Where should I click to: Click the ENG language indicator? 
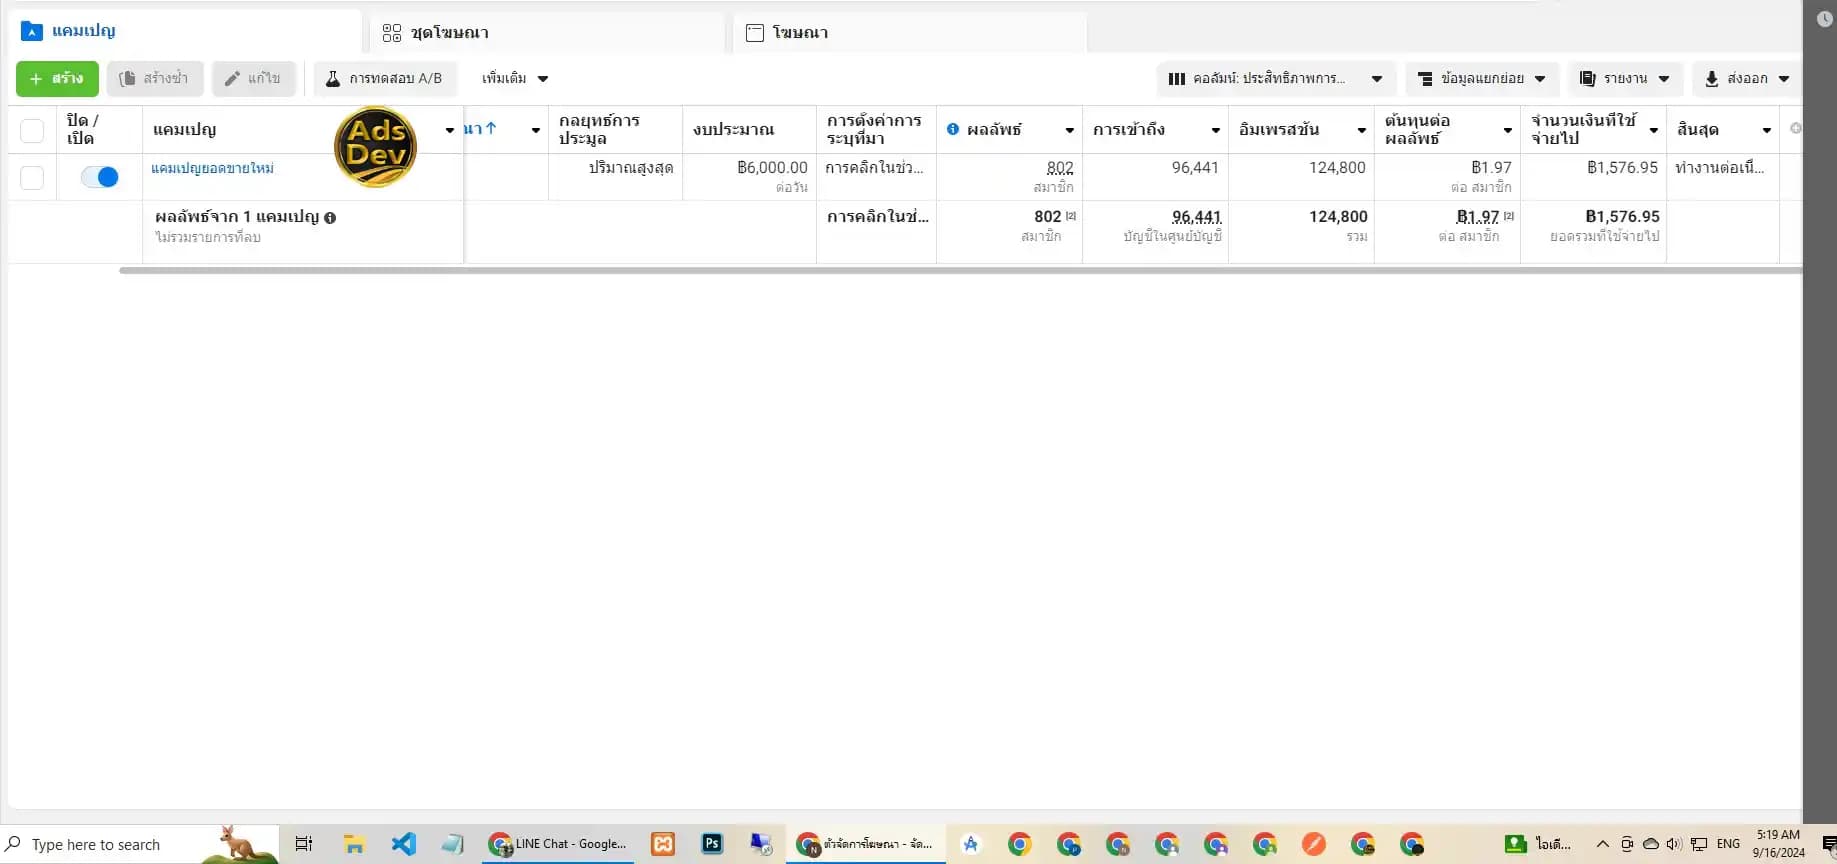1728,845
